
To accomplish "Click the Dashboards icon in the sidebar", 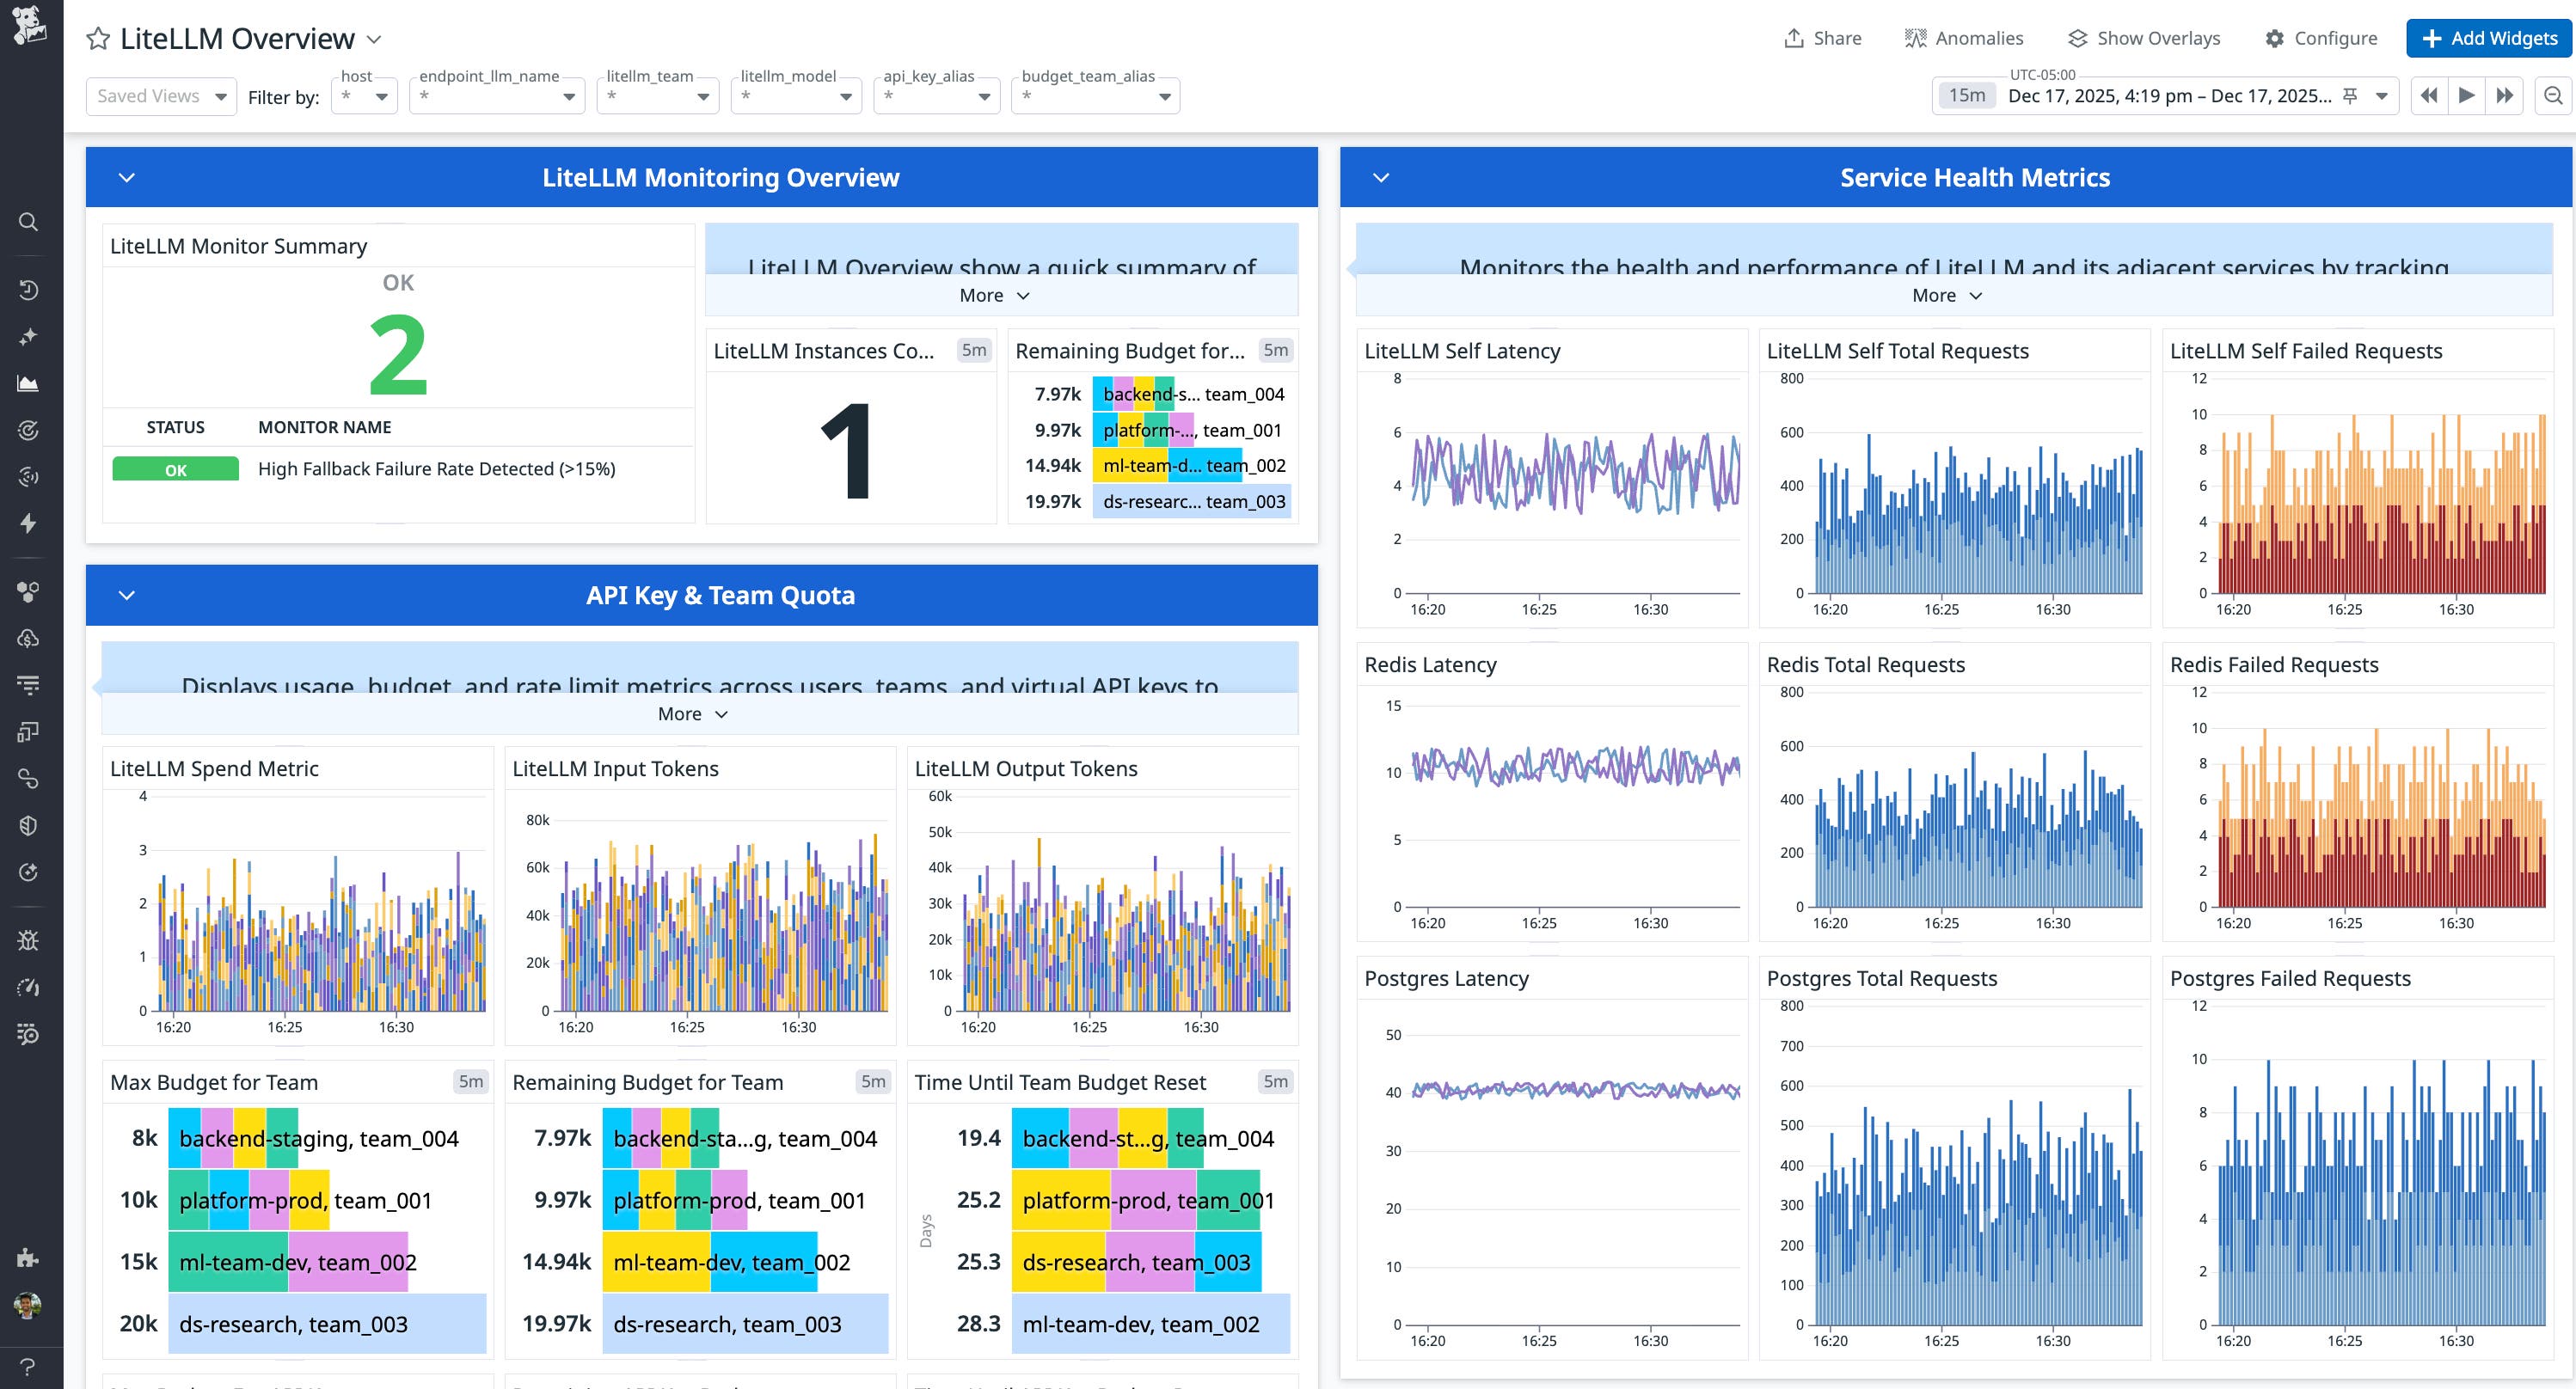I will pyautogui.click(x=29, y=383).
